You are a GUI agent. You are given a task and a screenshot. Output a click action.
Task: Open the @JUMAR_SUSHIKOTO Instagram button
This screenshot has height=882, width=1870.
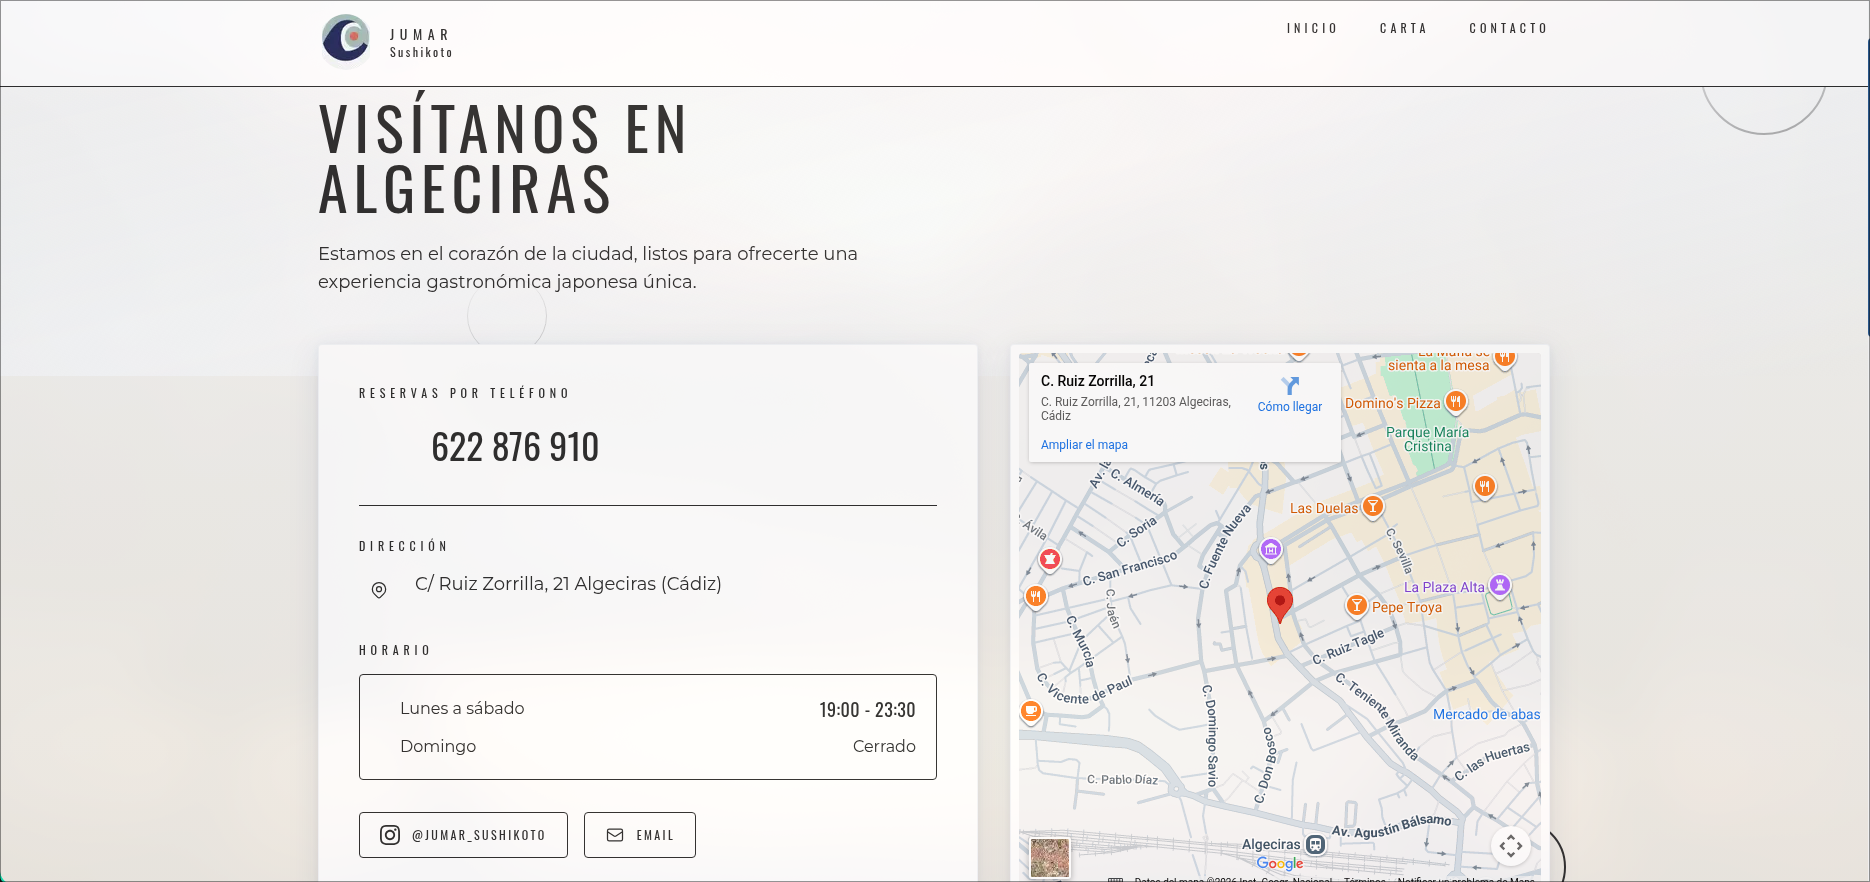pyautogui.click(x=463, y=835)
